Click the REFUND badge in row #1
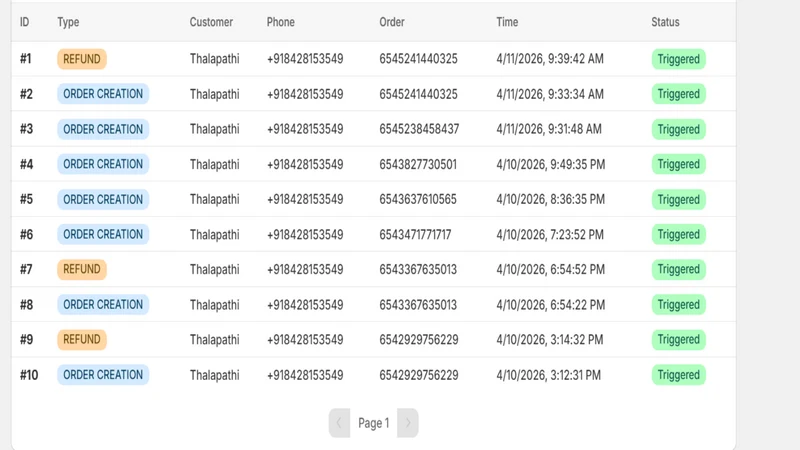This screenshot has height=450, width=800. click(x=82, y=59)
